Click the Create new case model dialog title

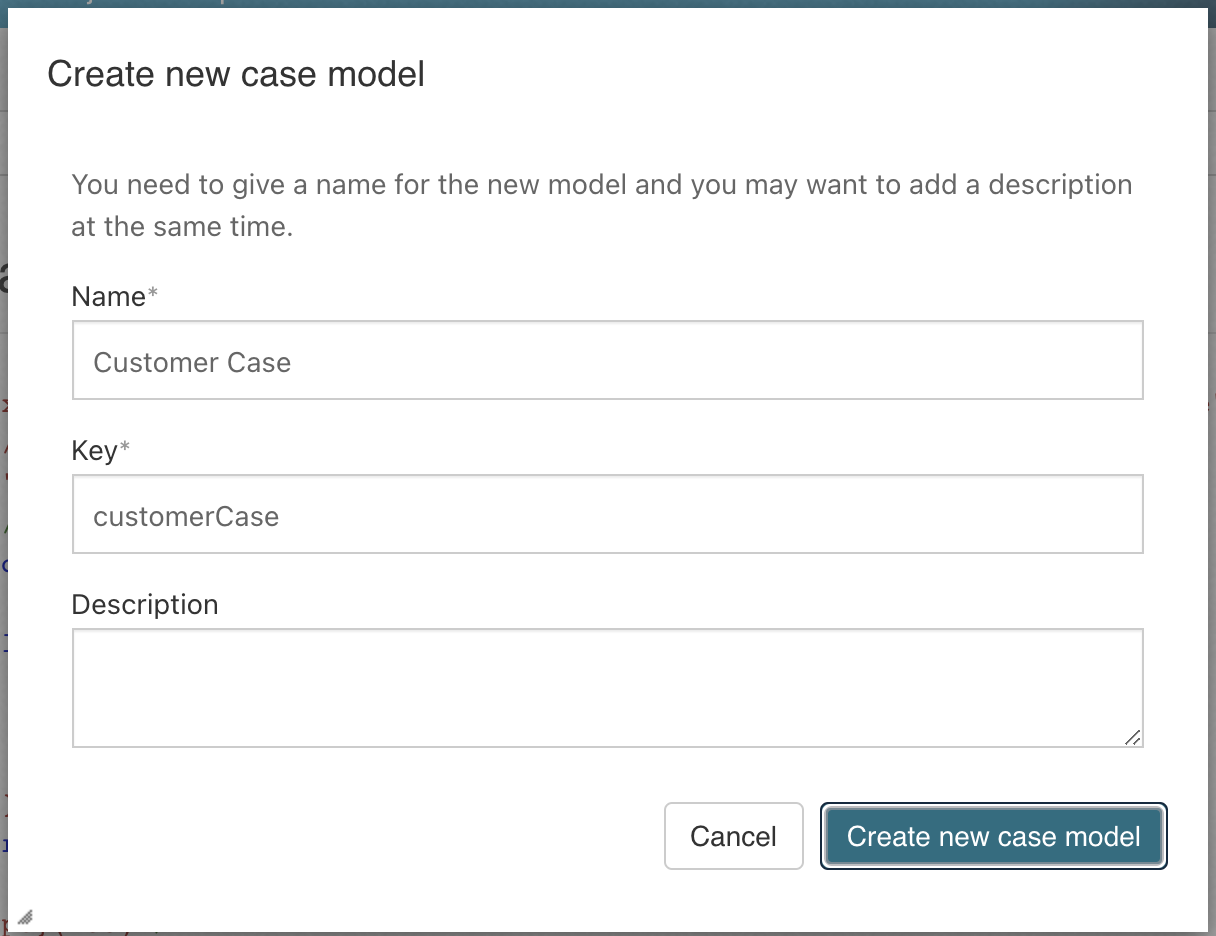[x=235, y=74]
